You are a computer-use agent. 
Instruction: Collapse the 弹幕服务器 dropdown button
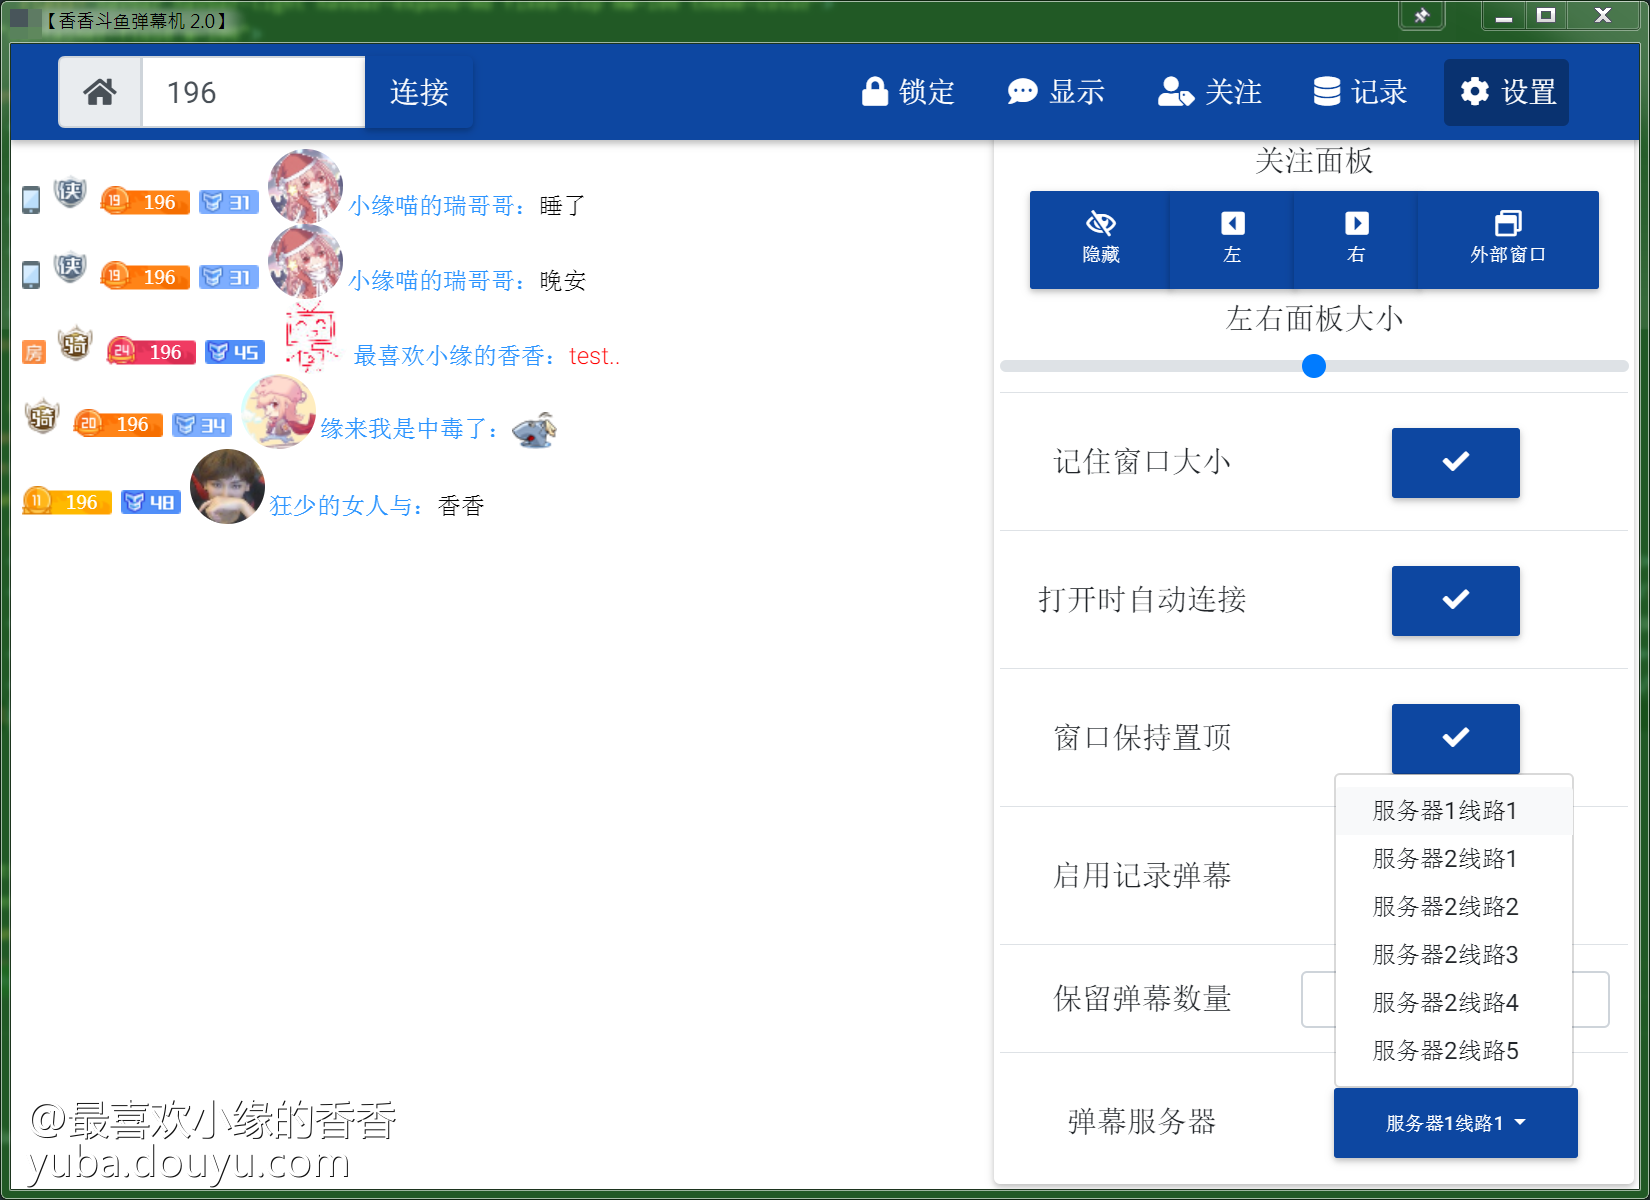tap(1455, 1123)
